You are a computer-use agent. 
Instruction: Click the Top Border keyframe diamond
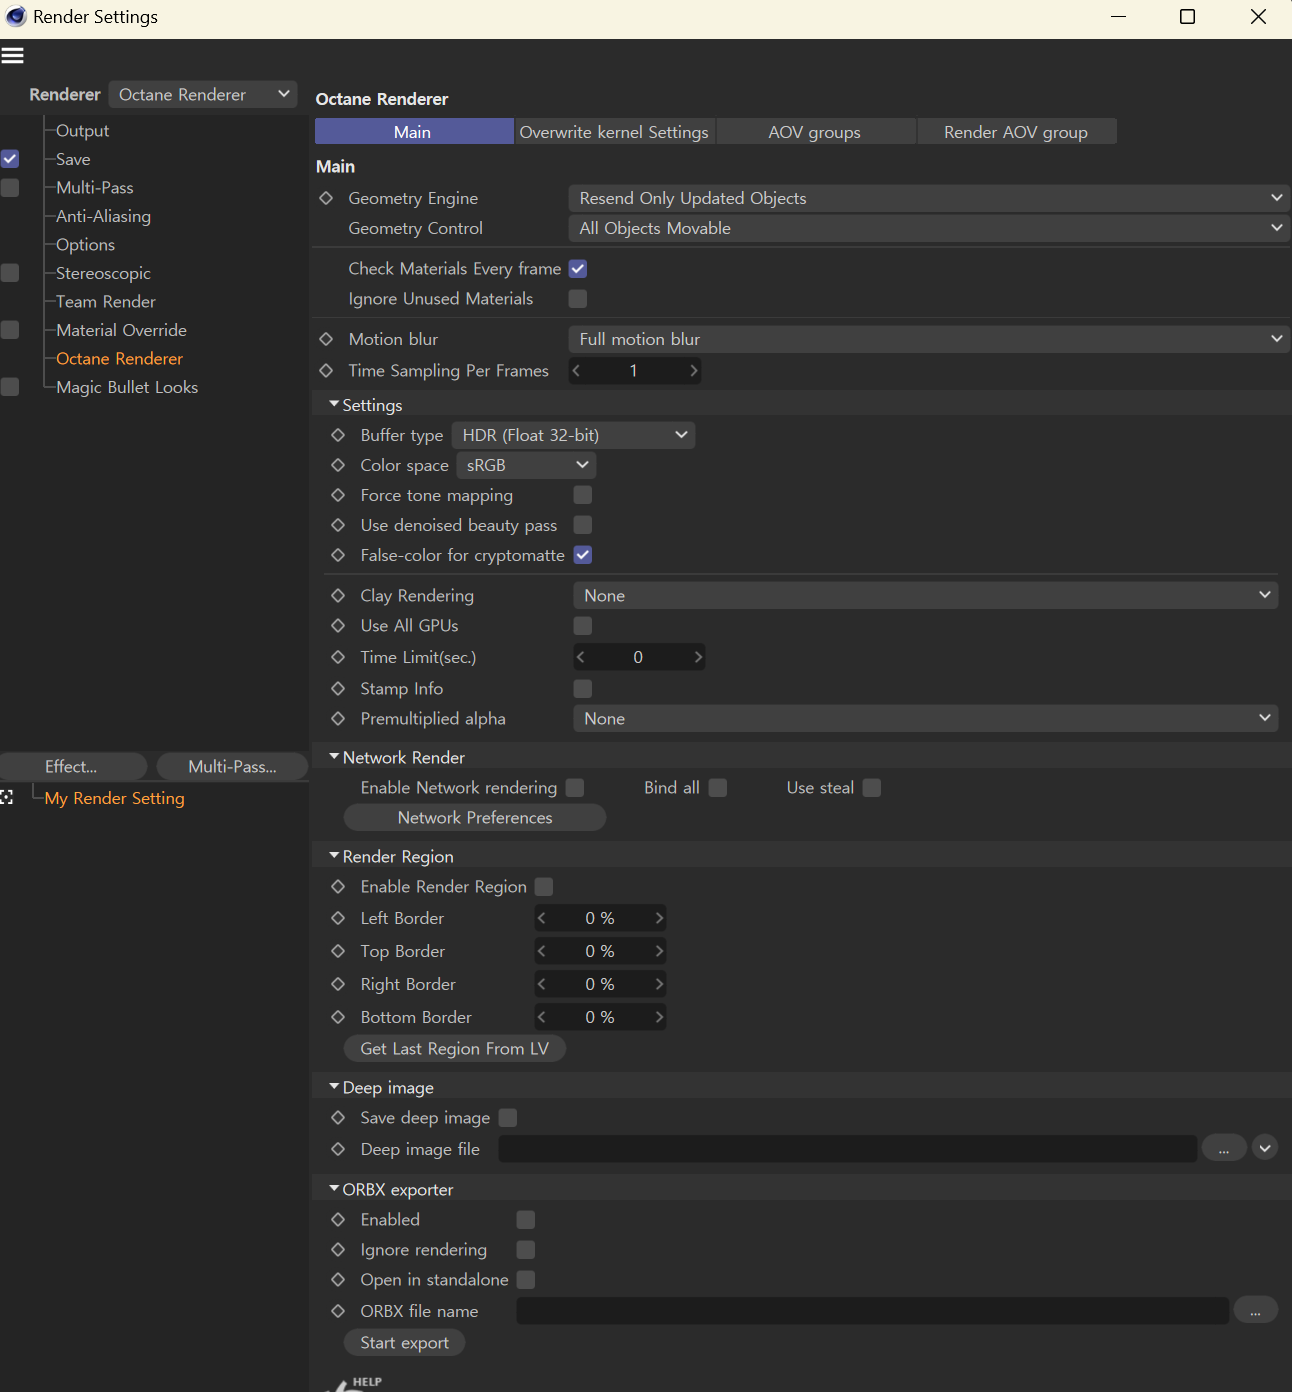click(338, 951)
